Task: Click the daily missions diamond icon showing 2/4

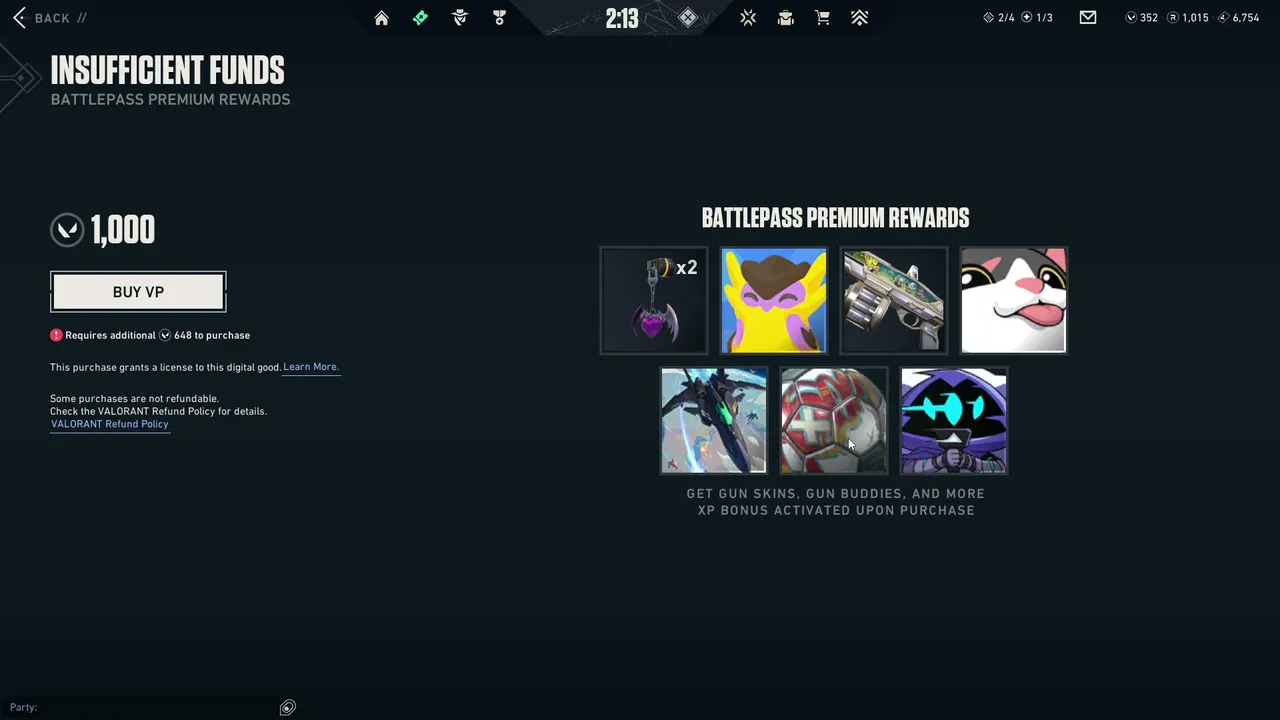Action: (x=989, y=18)
